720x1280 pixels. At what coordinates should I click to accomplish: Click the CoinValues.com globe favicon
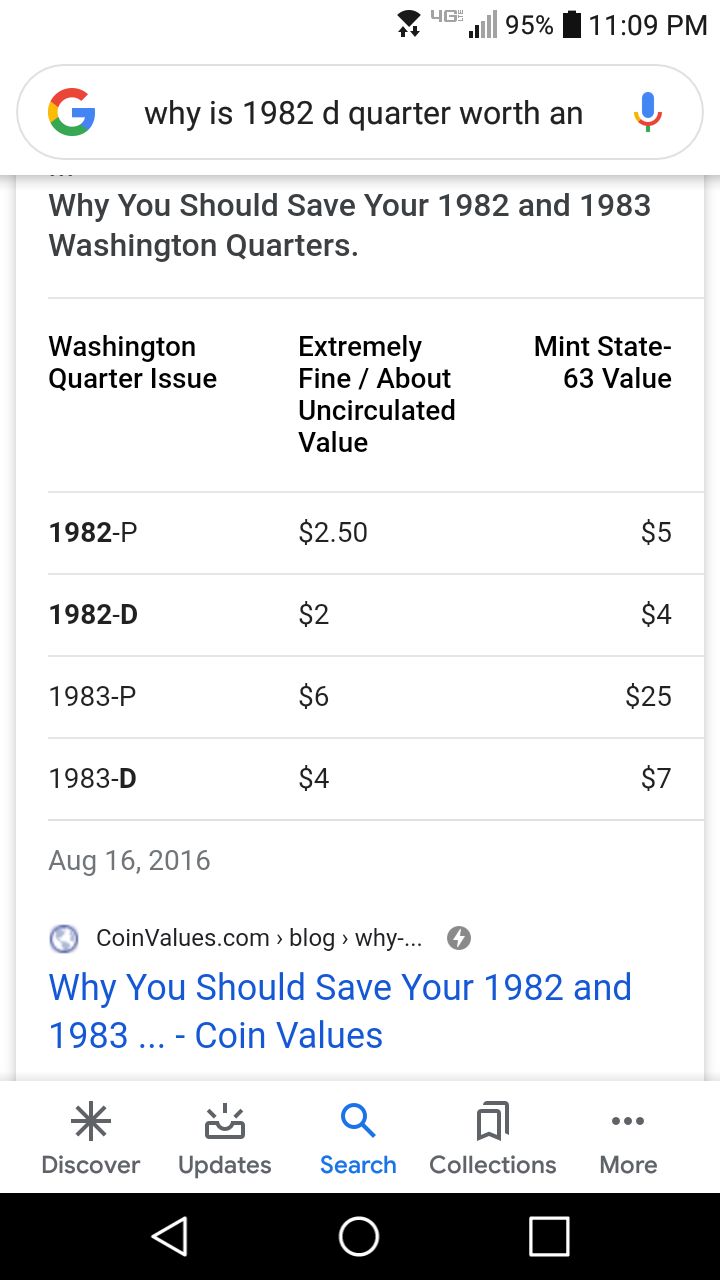[x=64, y=938]
